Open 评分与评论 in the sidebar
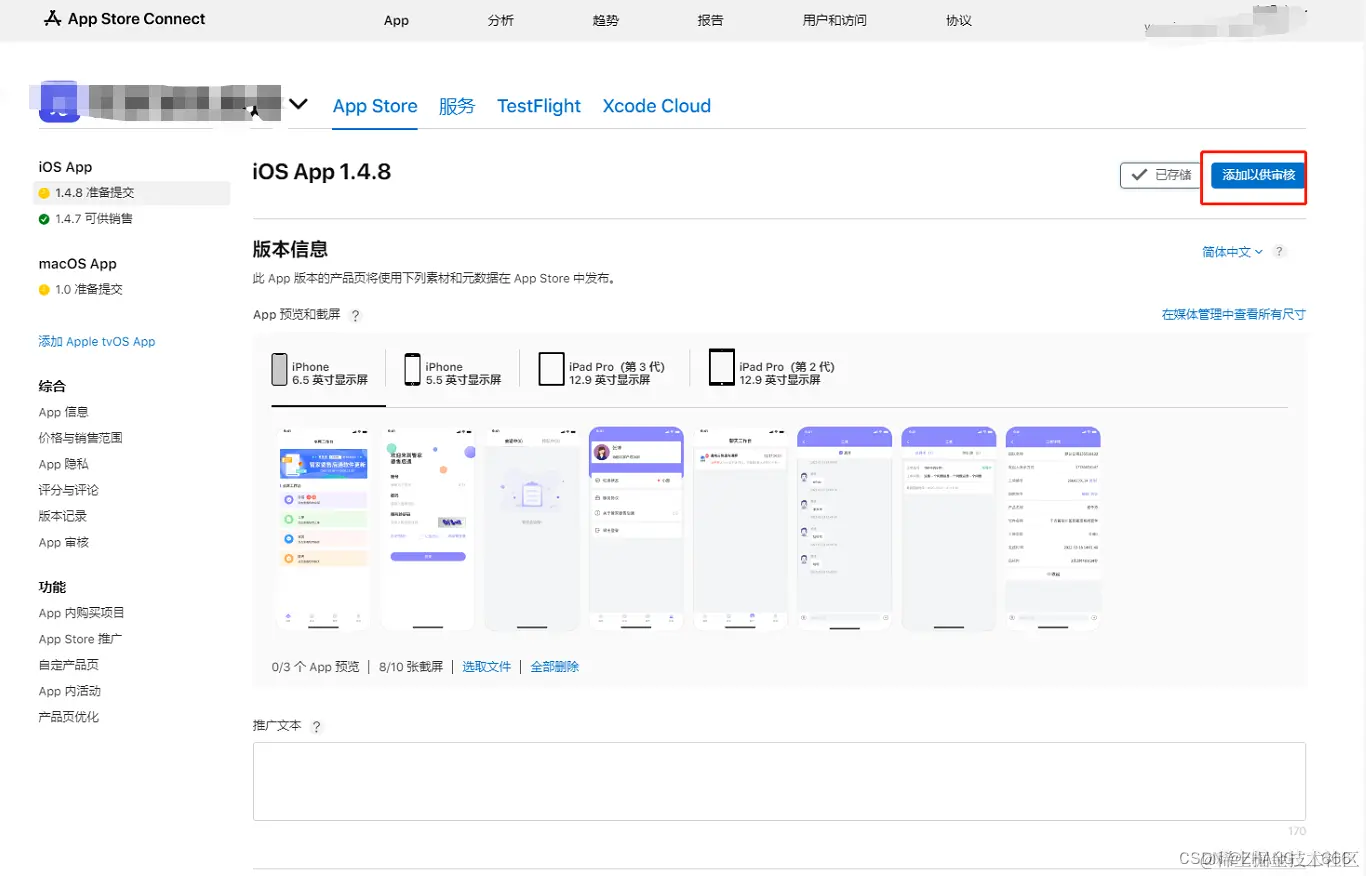The width and height of the screenshot is (1366, 876). point(68,490)
